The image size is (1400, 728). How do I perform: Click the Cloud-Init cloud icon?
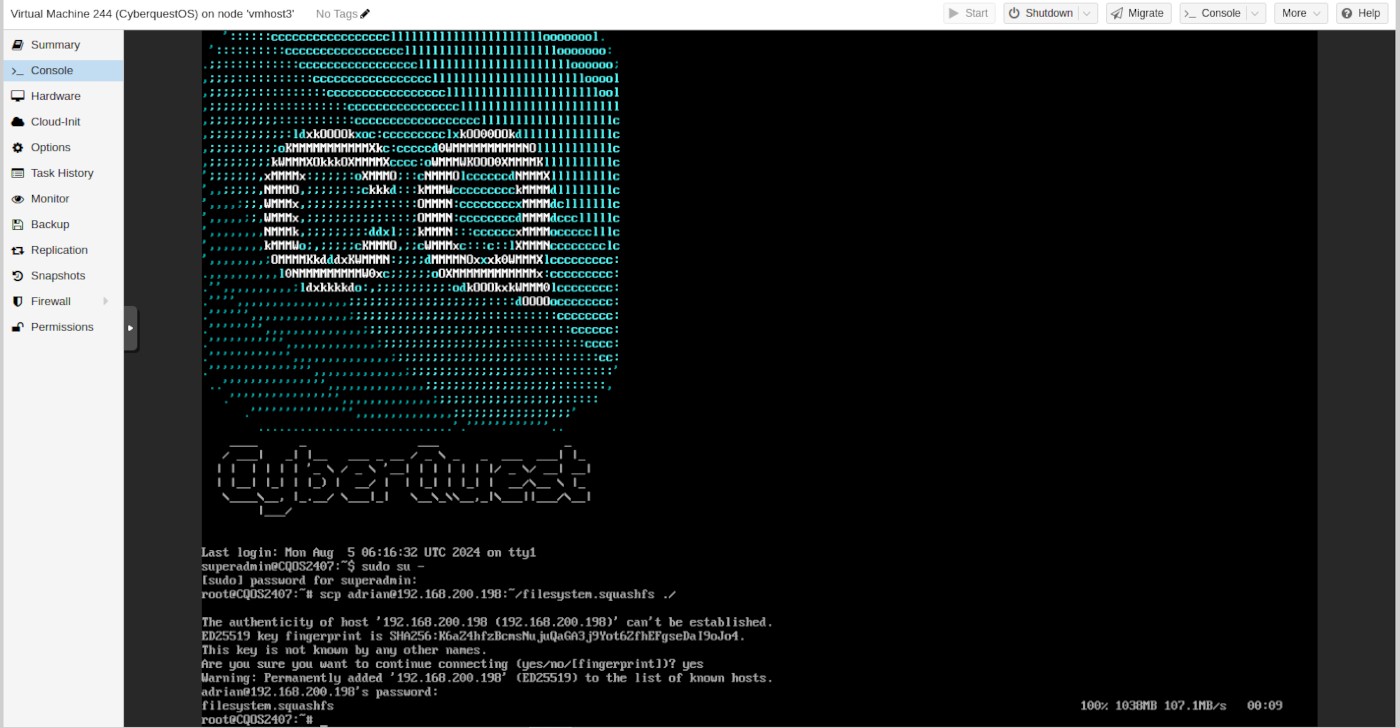click(x=17, y=122)
